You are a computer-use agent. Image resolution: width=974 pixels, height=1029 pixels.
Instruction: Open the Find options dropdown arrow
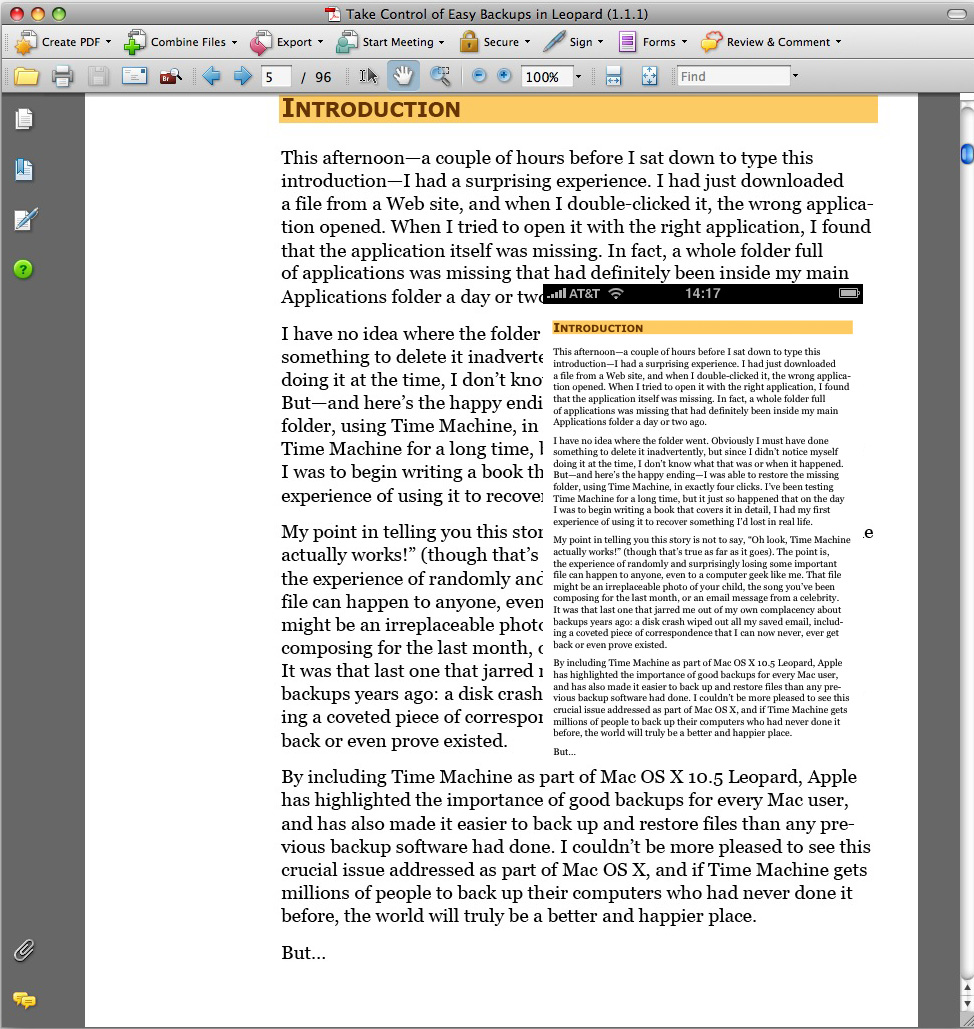[795, 76]
